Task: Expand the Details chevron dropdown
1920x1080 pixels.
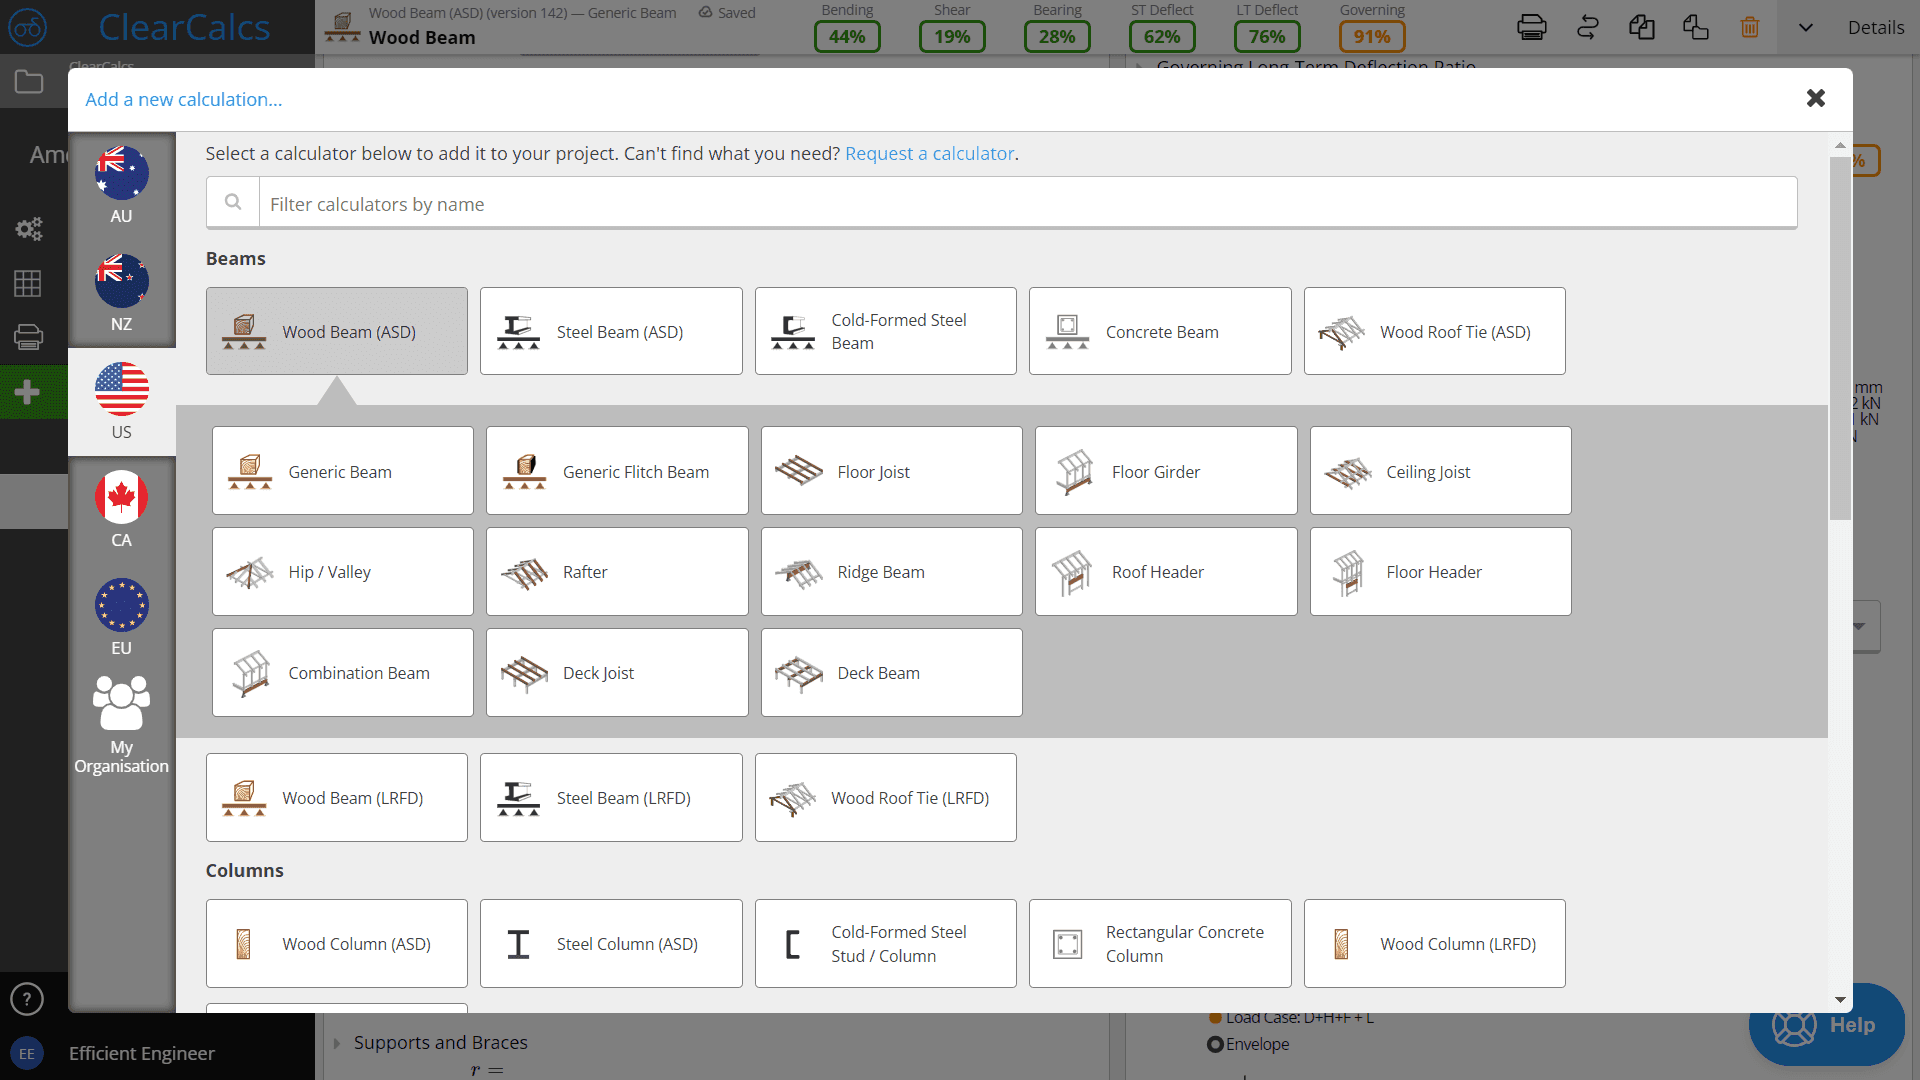Action: pyautogui.click(x=1805, y=28)
